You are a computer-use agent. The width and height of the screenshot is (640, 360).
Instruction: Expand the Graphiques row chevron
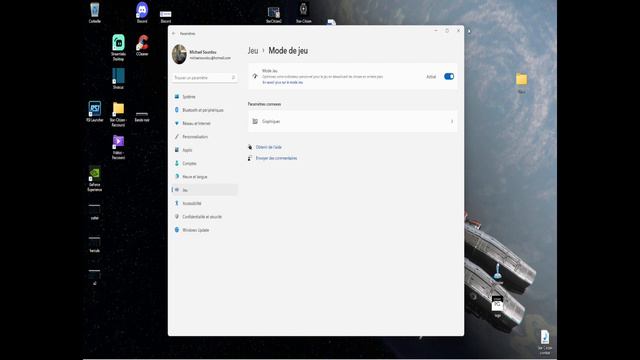tap(452, 121)
